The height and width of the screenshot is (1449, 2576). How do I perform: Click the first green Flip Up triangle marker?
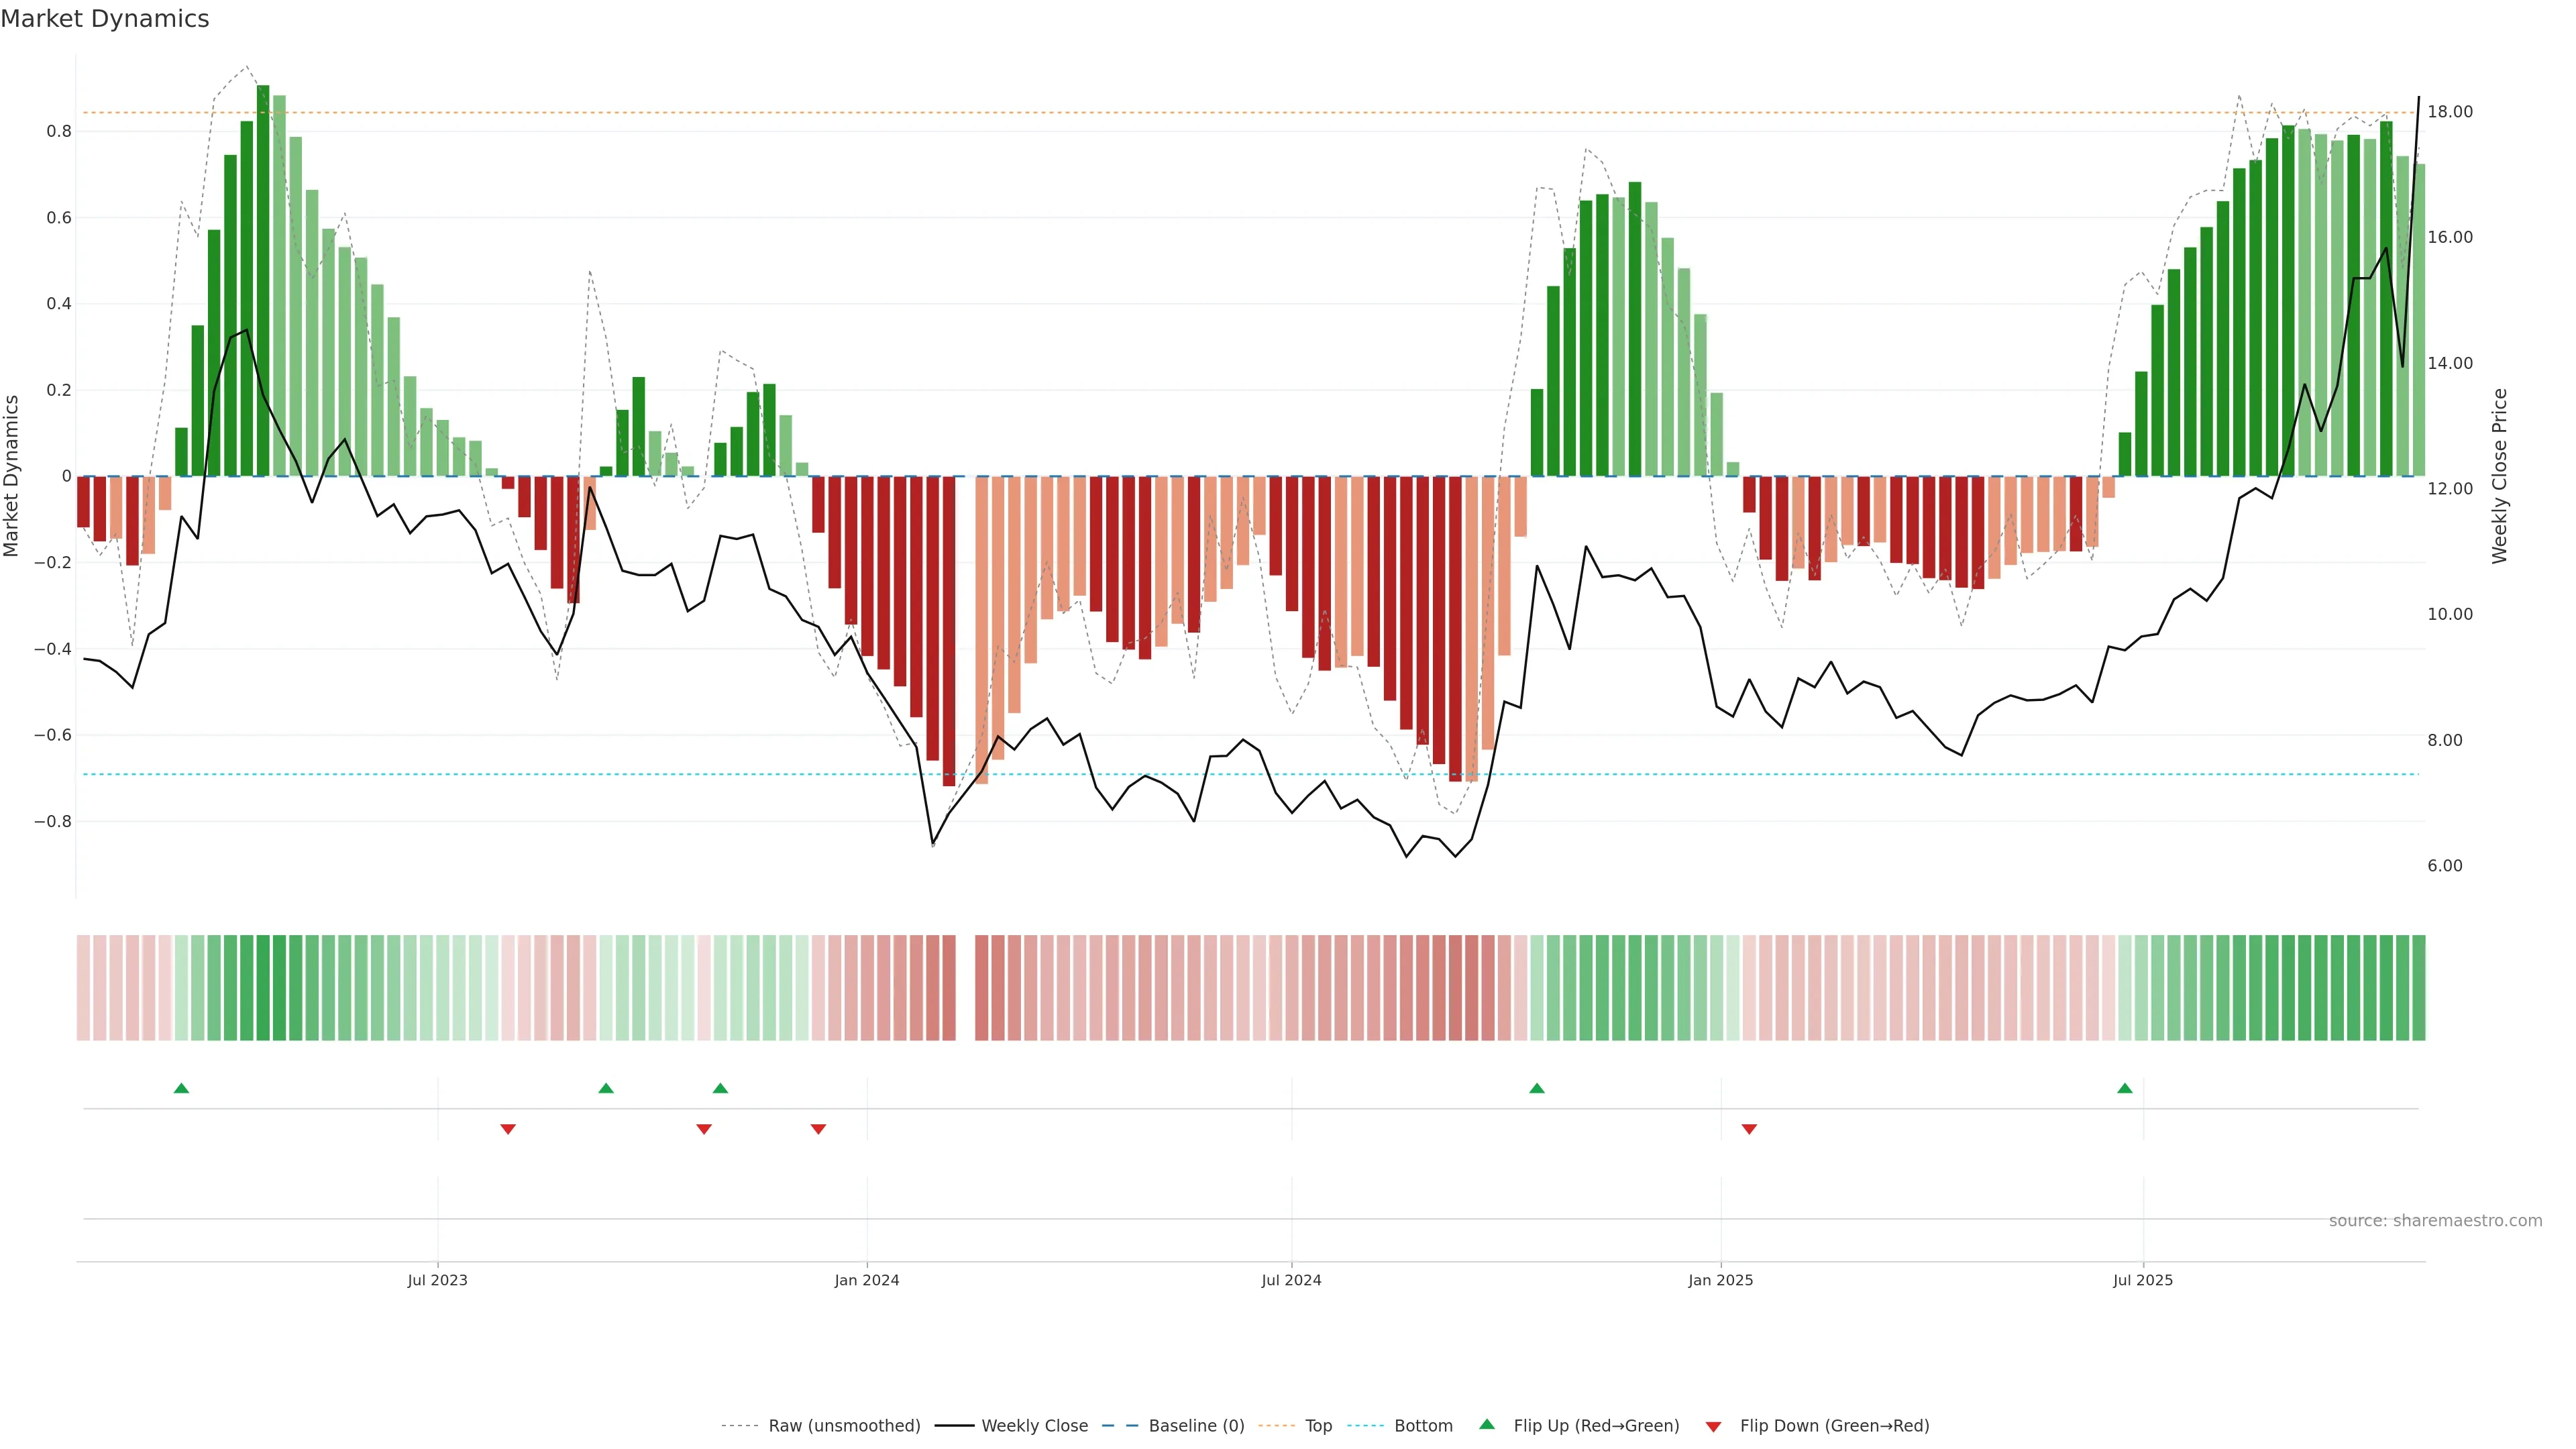181,1088
